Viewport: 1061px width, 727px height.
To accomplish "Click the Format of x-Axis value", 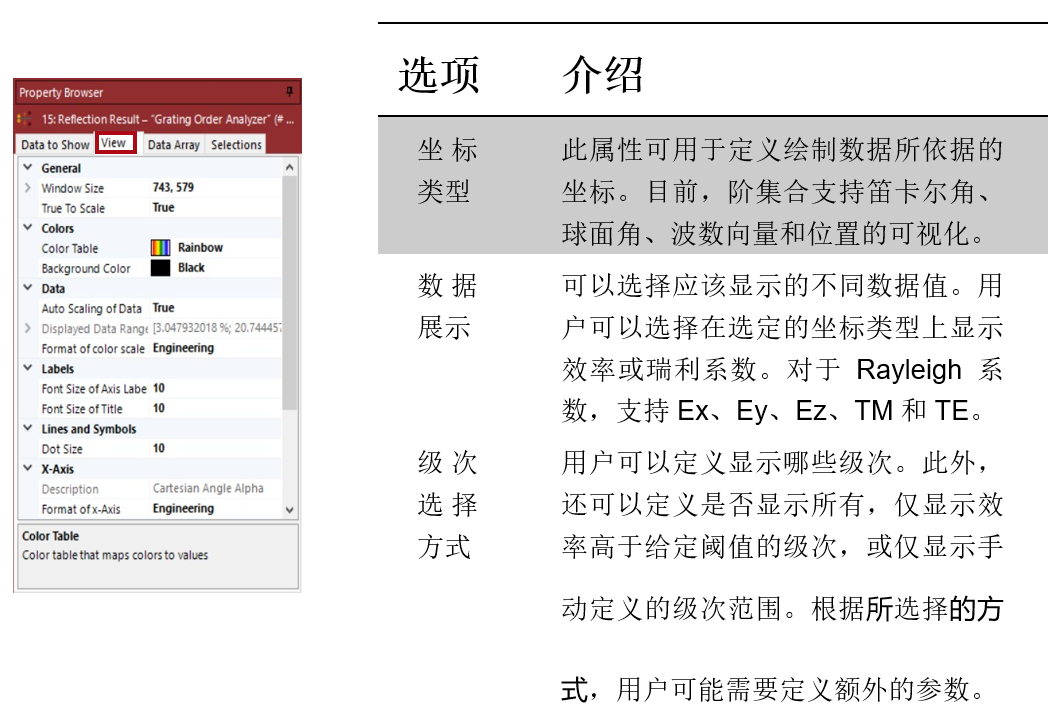I will 183,508.
